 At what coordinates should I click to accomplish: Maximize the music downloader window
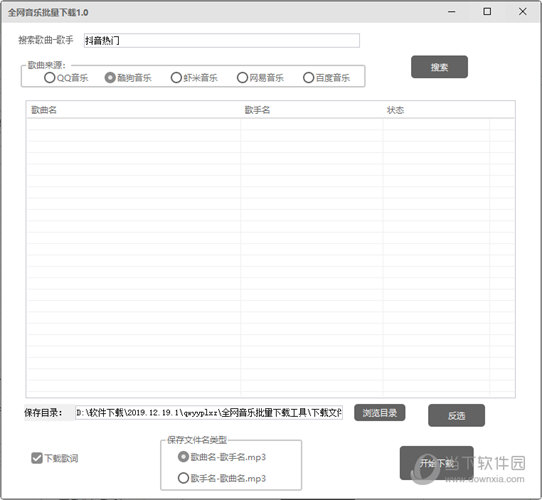487,12
